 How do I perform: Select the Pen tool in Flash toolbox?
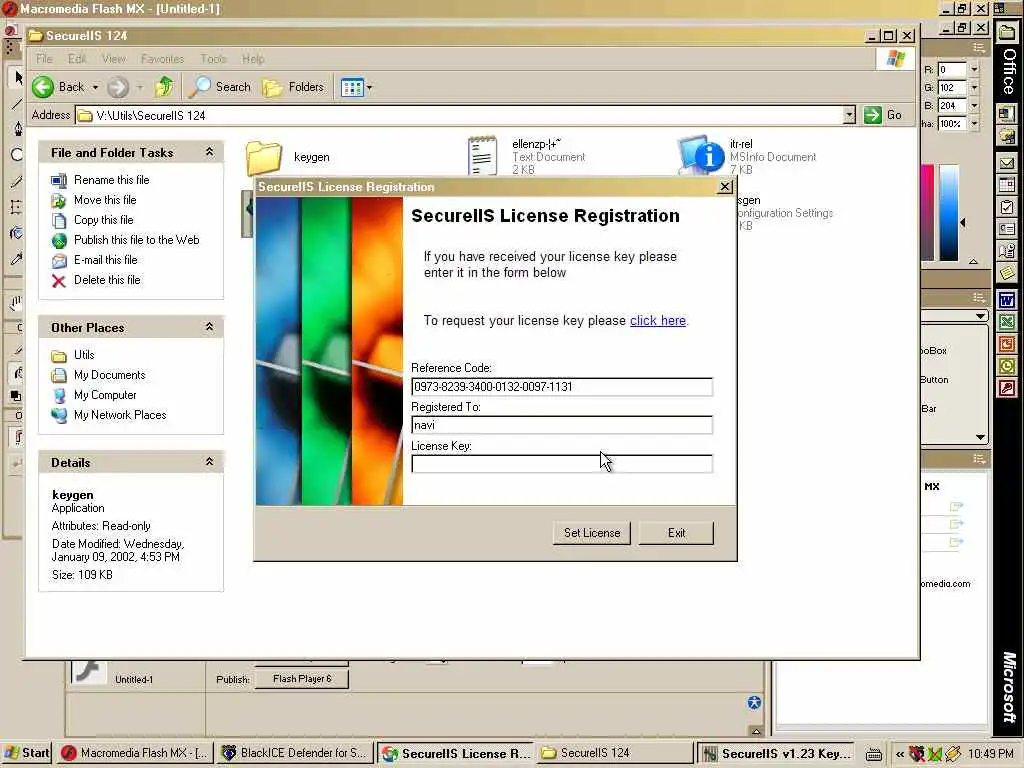point(17,129)
